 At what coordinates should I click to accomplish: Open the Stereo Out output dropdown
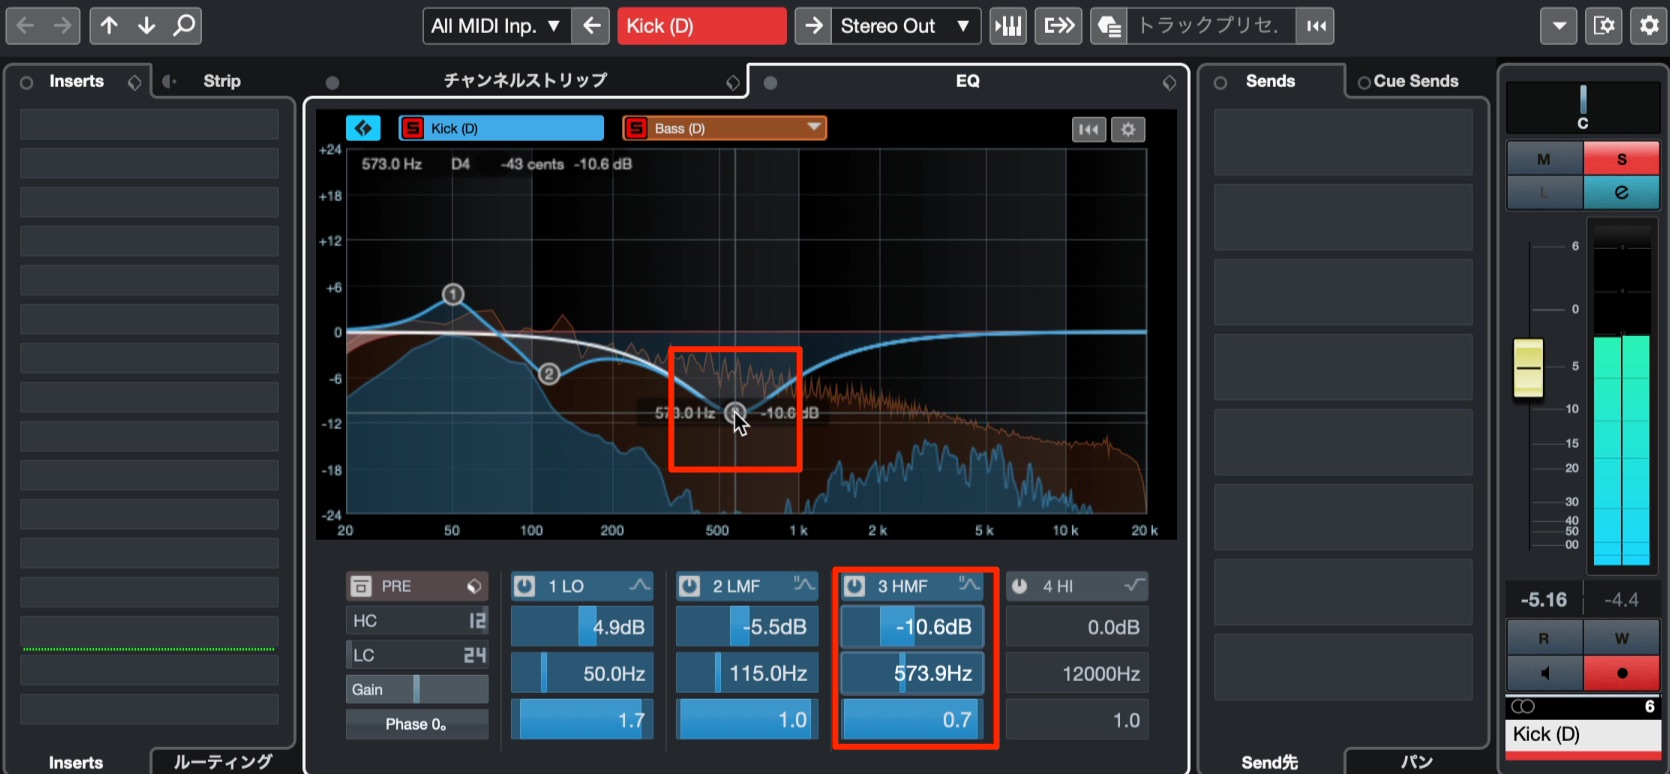(905, 26)
